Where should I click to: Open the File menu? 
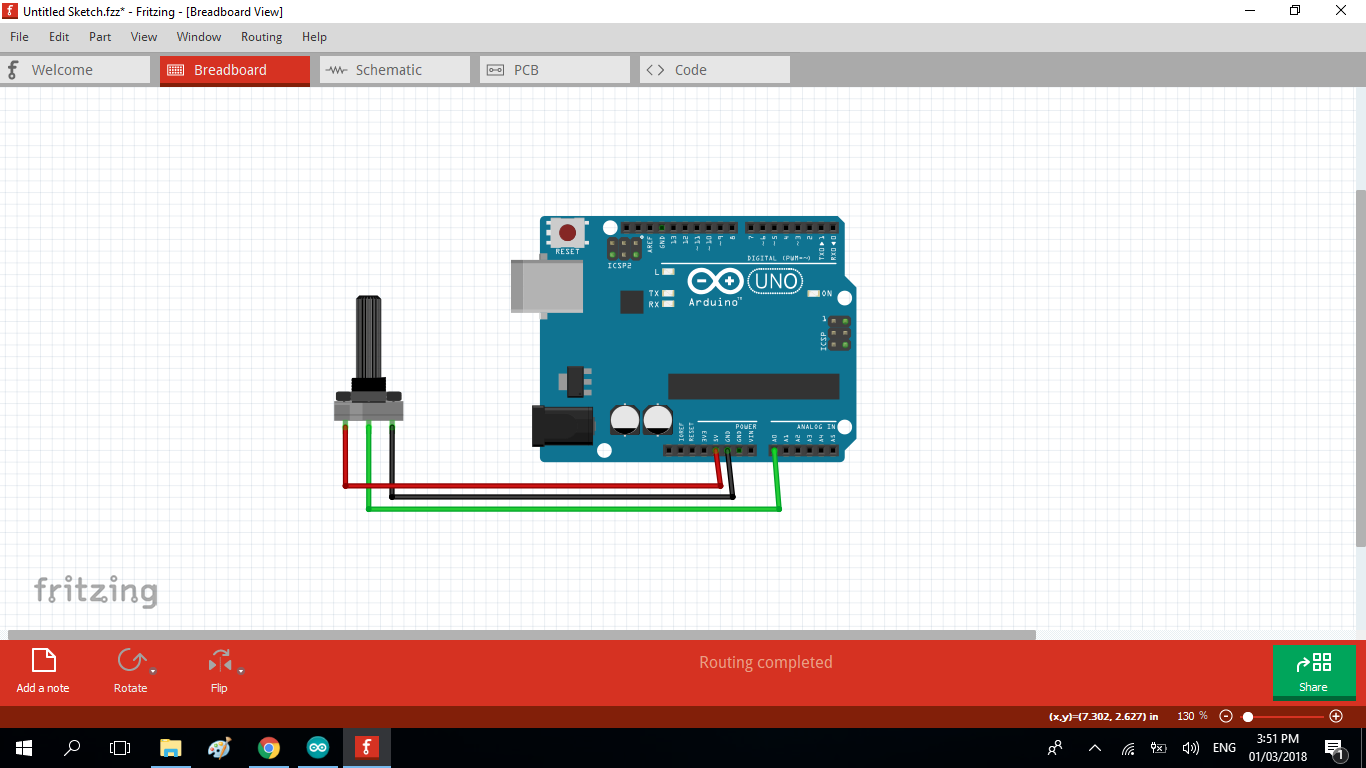tap(19, 37)
